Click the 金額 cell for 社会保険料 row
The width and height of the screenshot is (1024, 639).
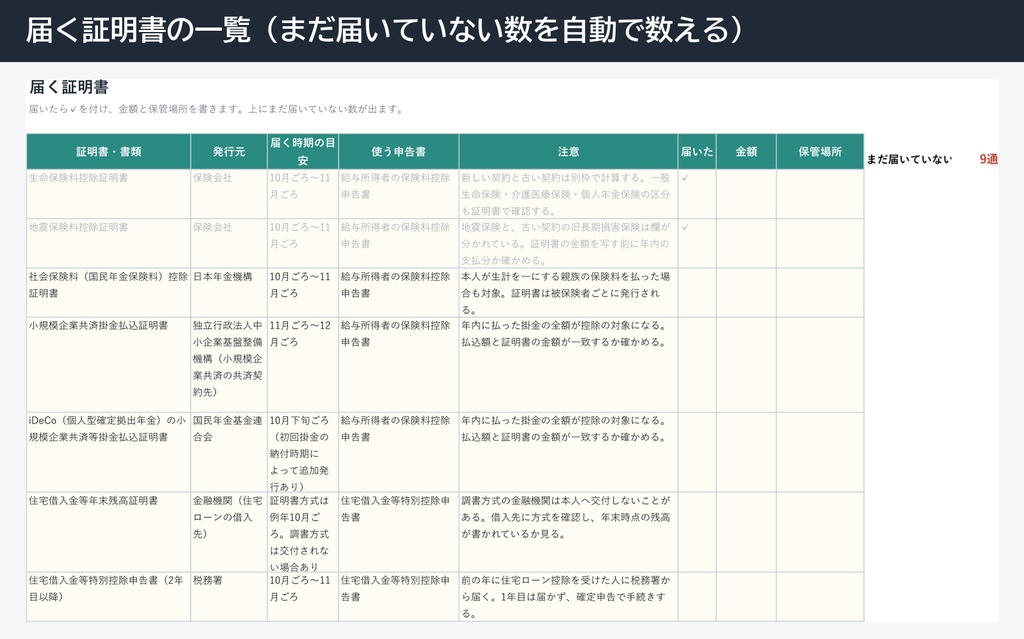tap(746, 293)
